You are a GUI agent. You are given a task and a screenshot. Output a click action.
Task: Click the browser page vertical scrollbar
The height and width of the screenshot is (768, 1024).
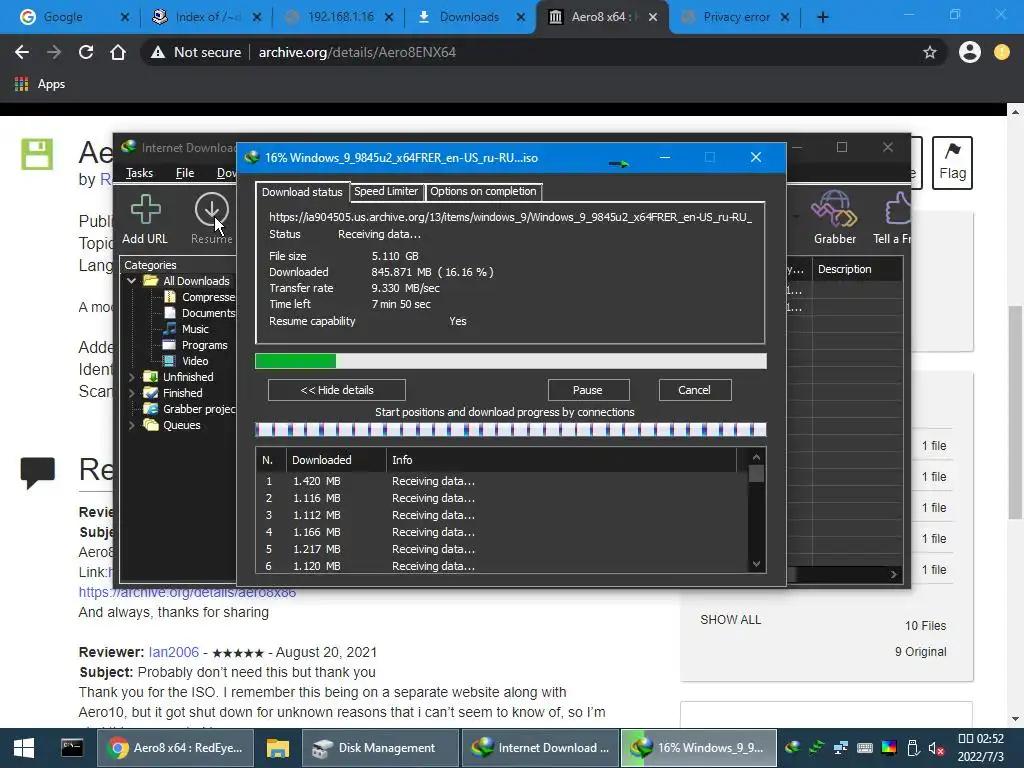coord(1016,412)
